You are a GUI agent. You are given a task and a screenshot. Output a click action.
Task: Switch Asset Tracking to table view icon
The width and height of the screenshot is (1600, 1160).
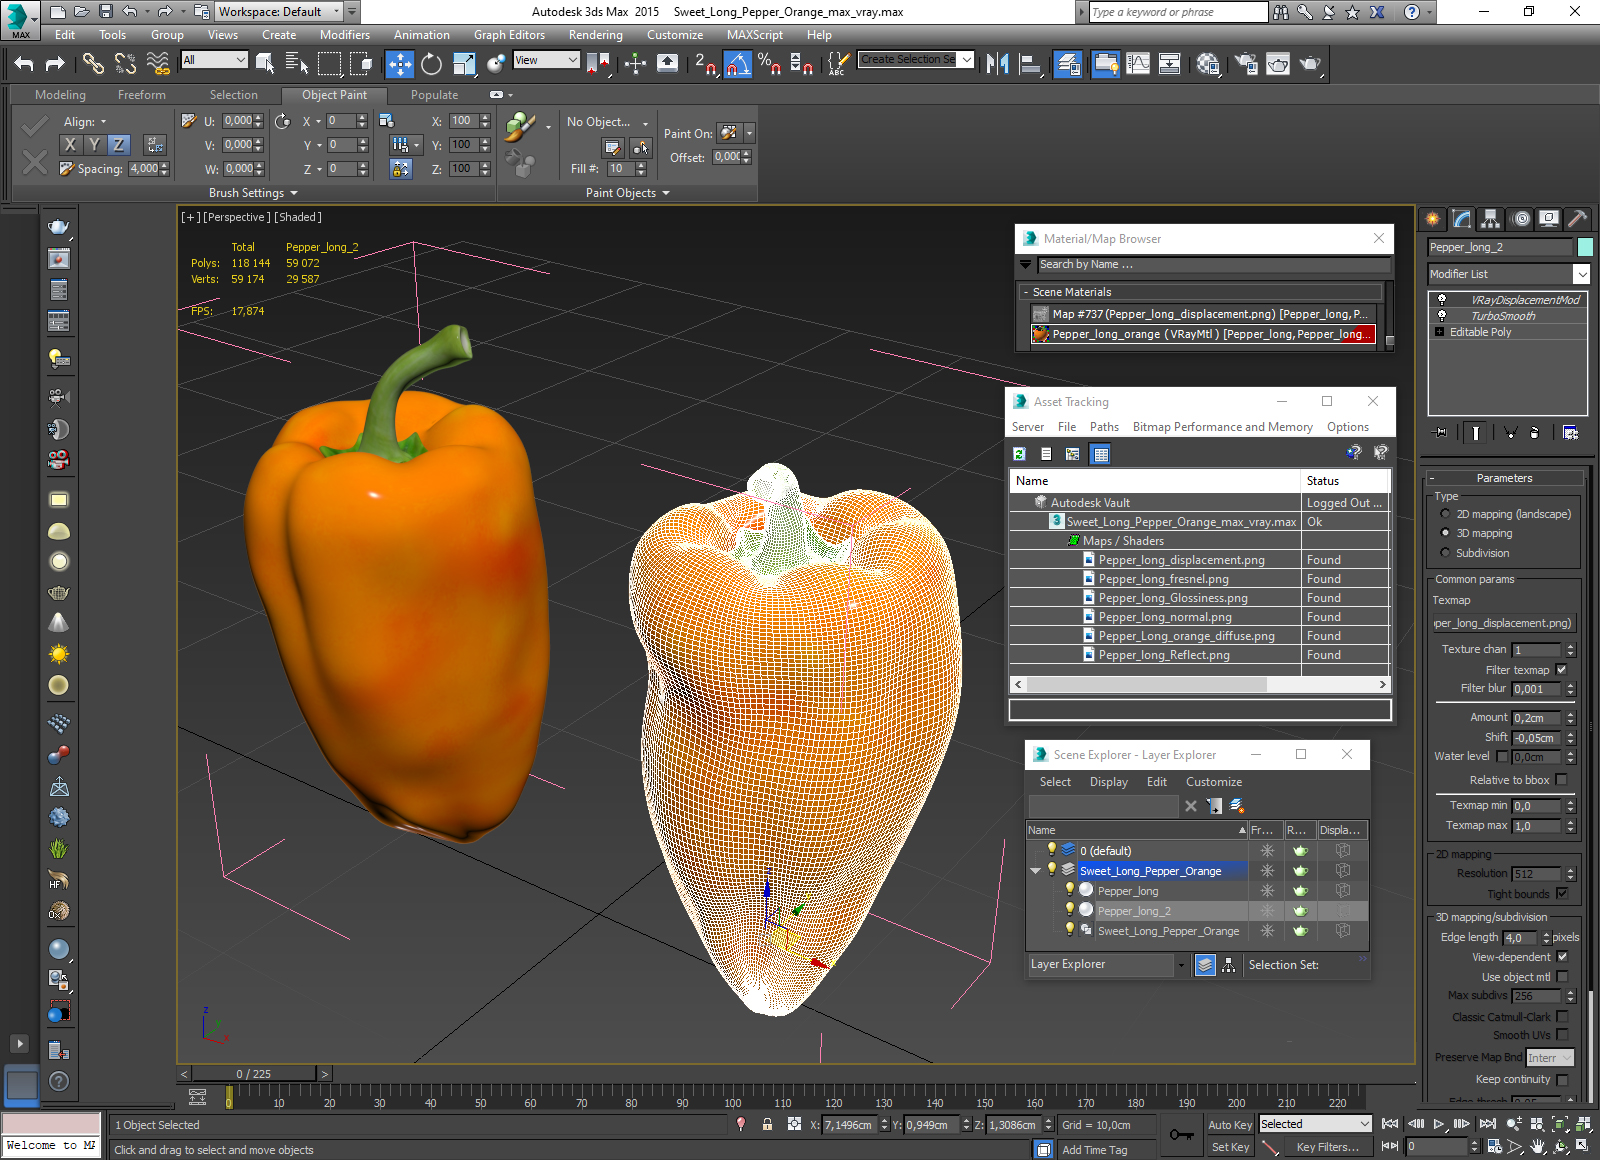(x=1100, y=454)
